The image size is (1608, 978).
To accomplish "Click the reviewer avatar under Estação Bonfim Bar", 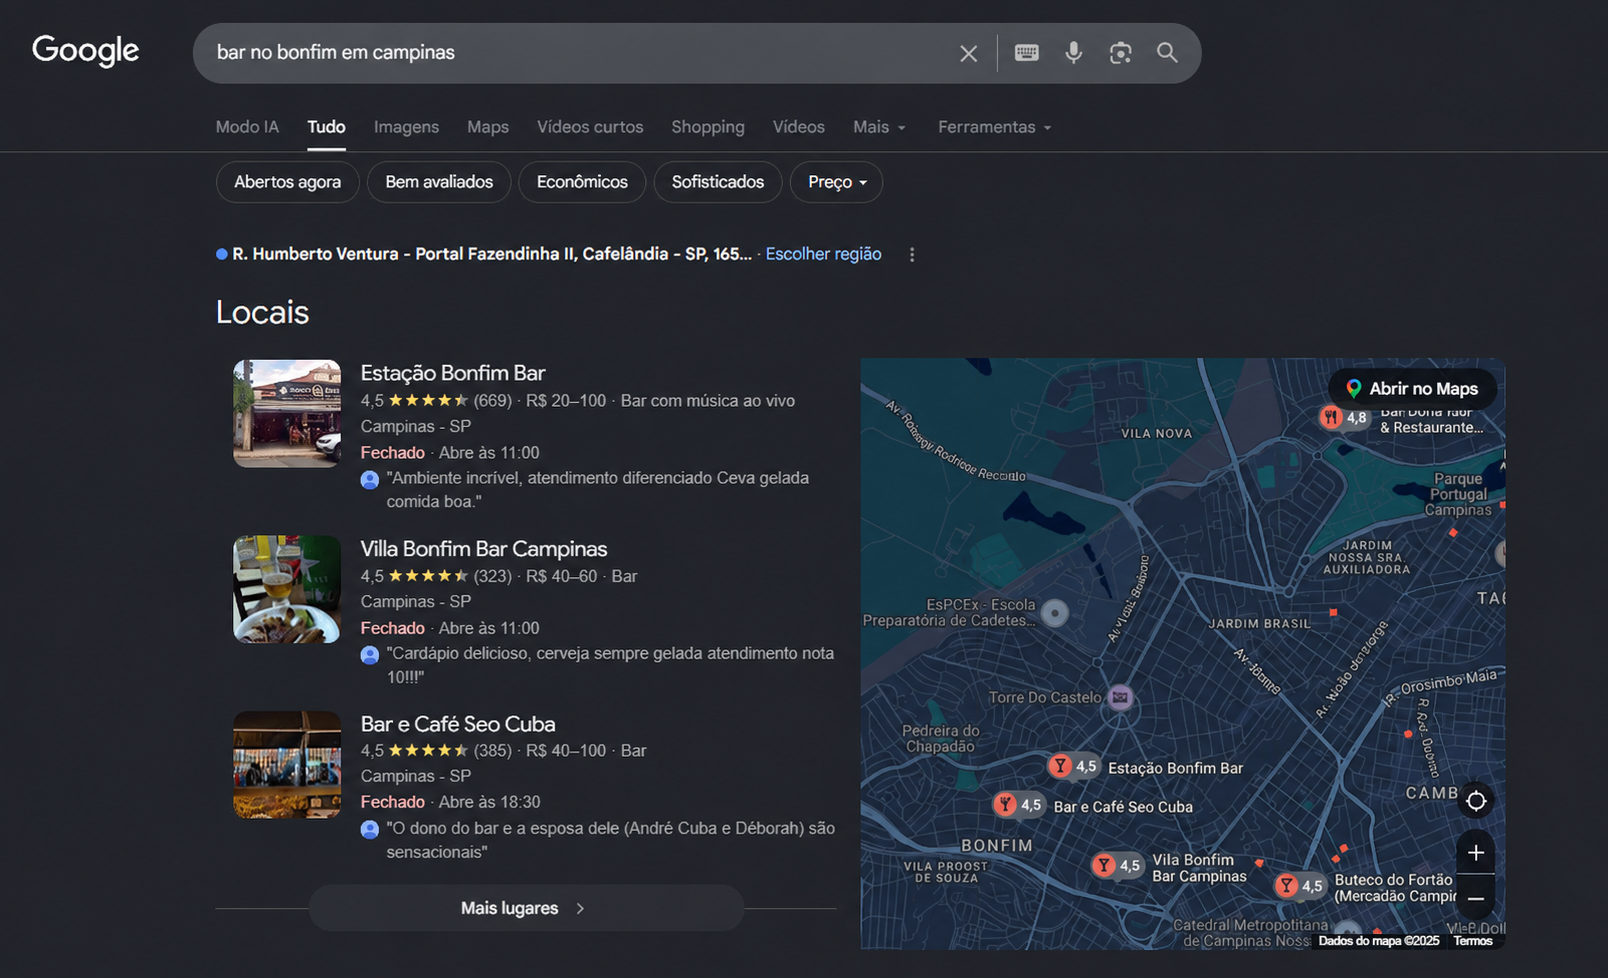I will tap(370, 479).
